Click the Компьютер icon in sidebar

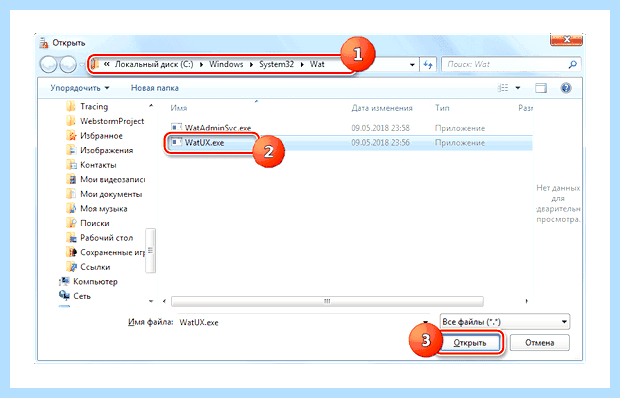pyautogui.click(x=64, y=281)
